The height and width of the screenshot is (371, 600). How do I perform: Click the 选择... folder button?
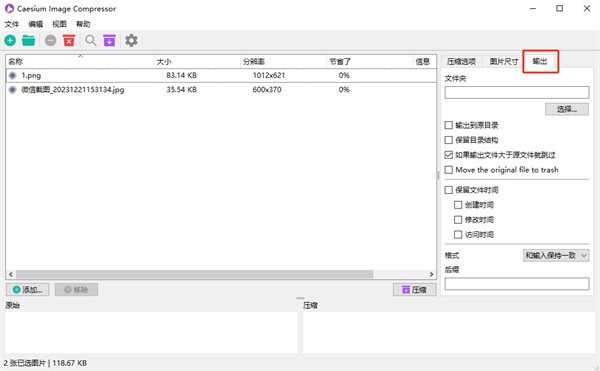coord(567,109)
